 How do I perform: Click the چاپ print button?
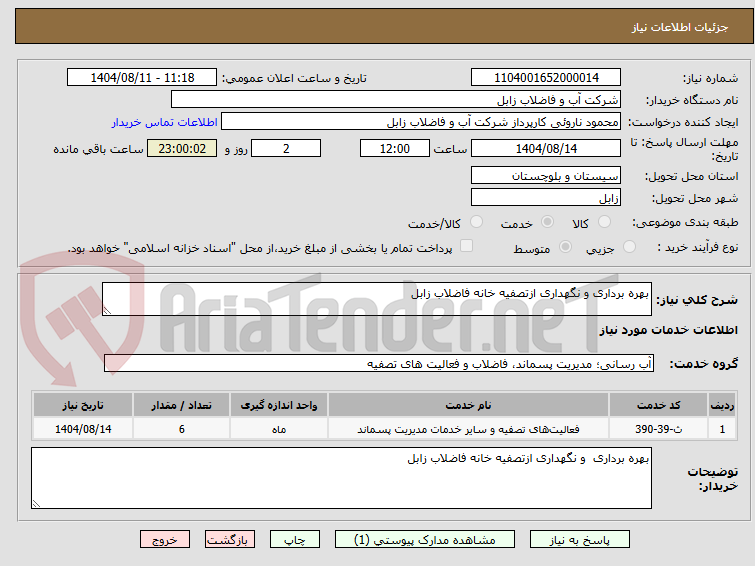[295, 540]
